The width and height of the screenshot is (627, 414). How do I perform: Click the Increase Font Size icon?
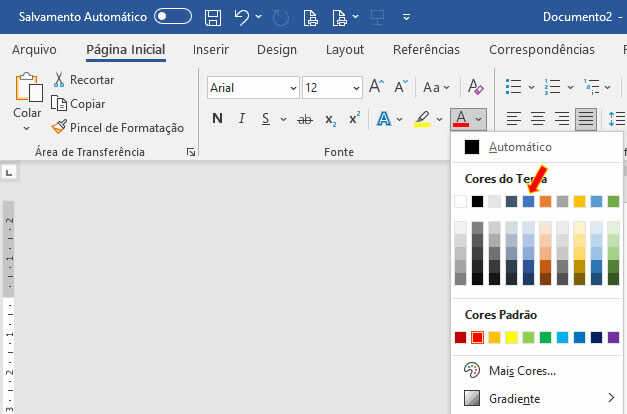(x=376, y=86)
